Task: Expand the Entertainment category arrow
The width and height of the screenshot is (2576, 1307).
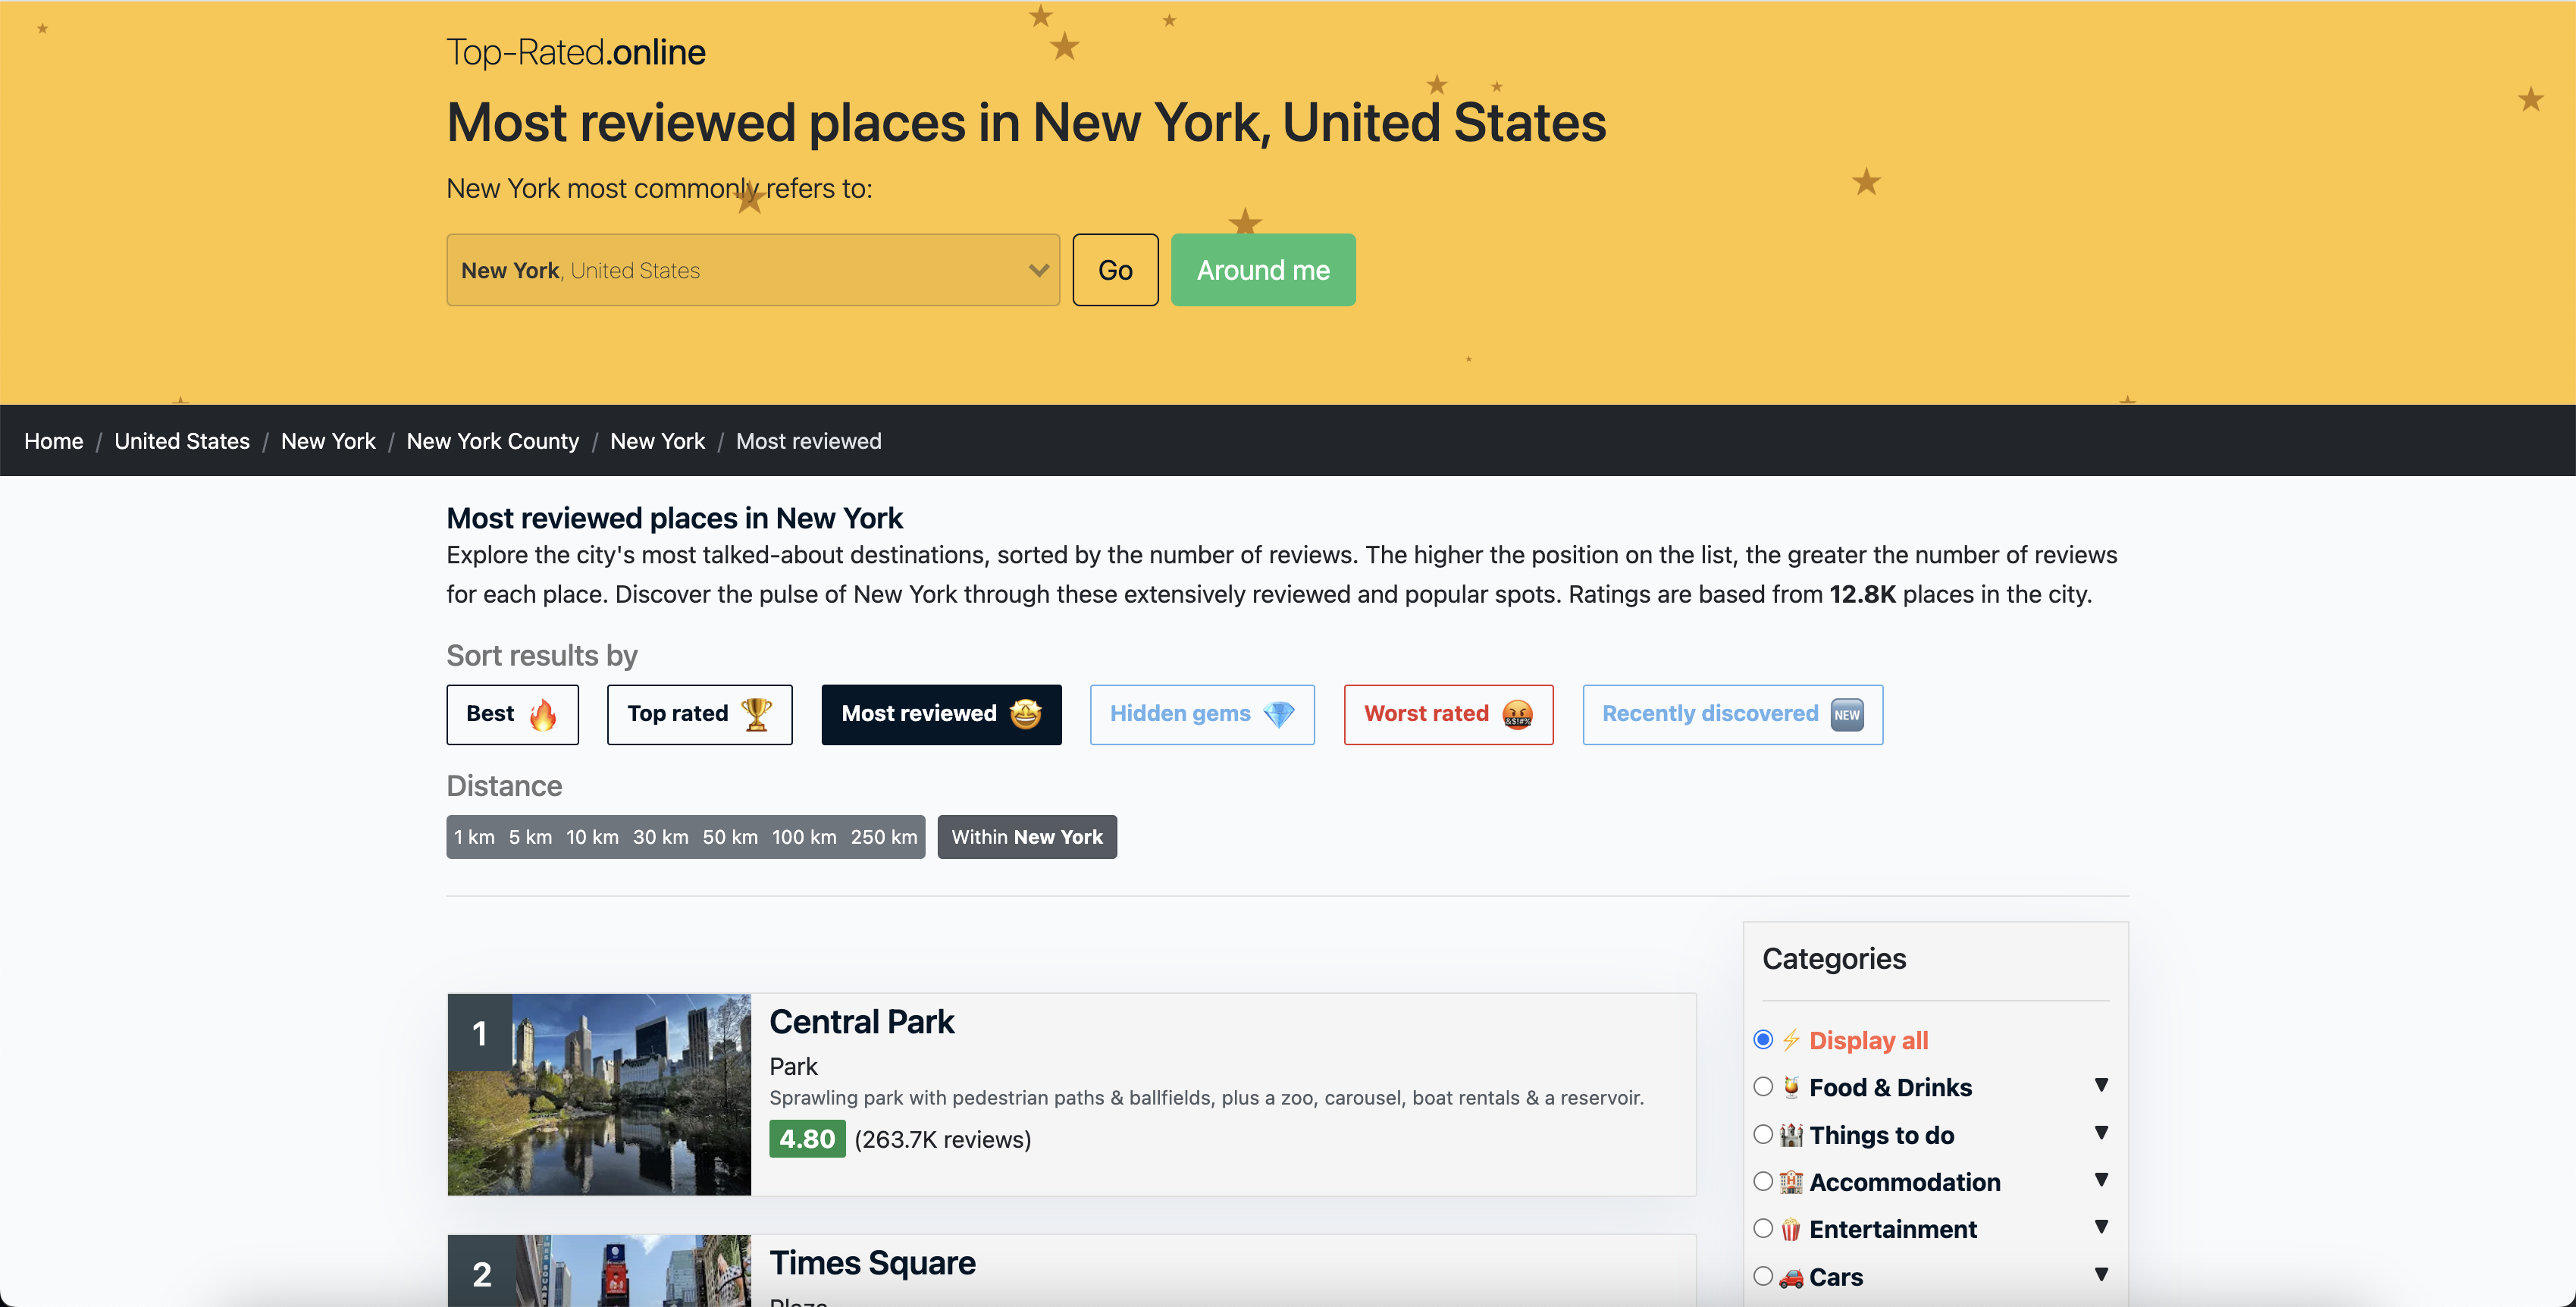Action: pos(2101,1227)
